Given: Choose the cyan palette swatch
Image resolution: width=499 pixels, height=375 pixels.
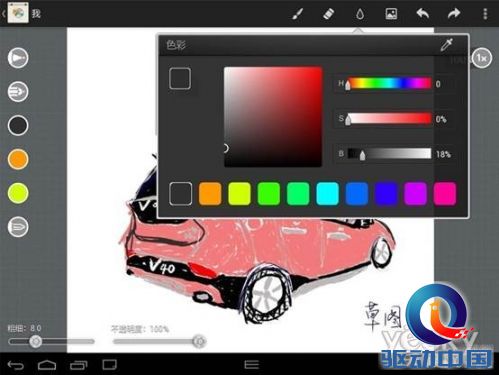Looking at the screenshot, I should coord(327,193).
